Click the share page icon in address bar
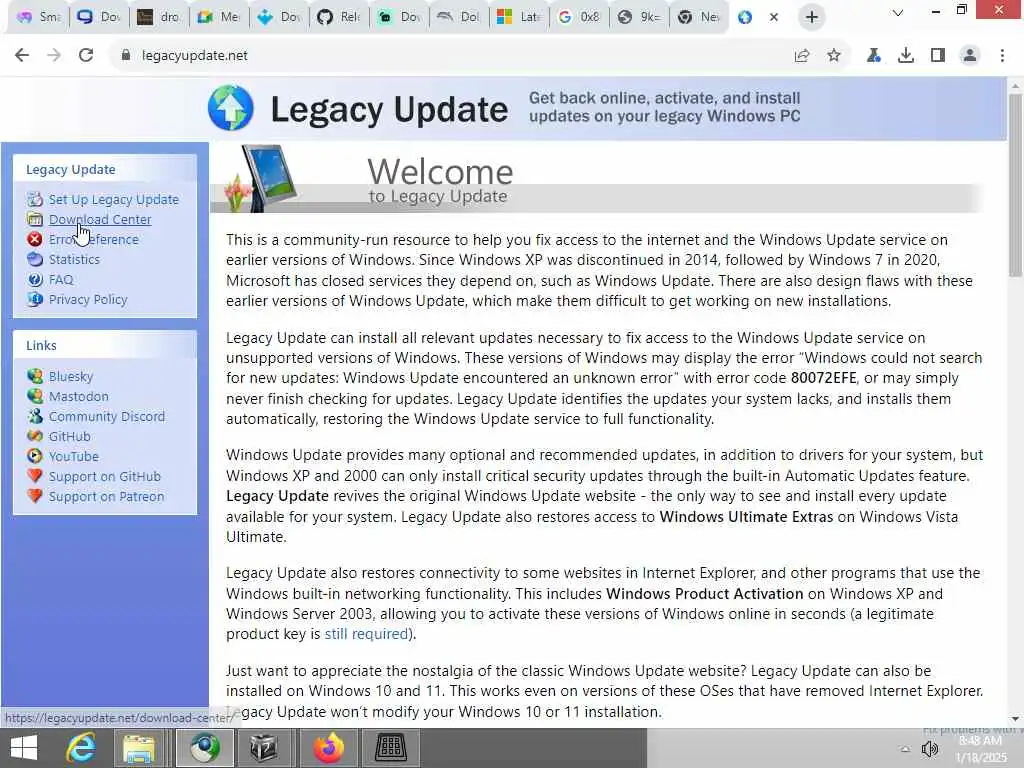Screen dimensions: 1024x768 click(x=802, y=56)
